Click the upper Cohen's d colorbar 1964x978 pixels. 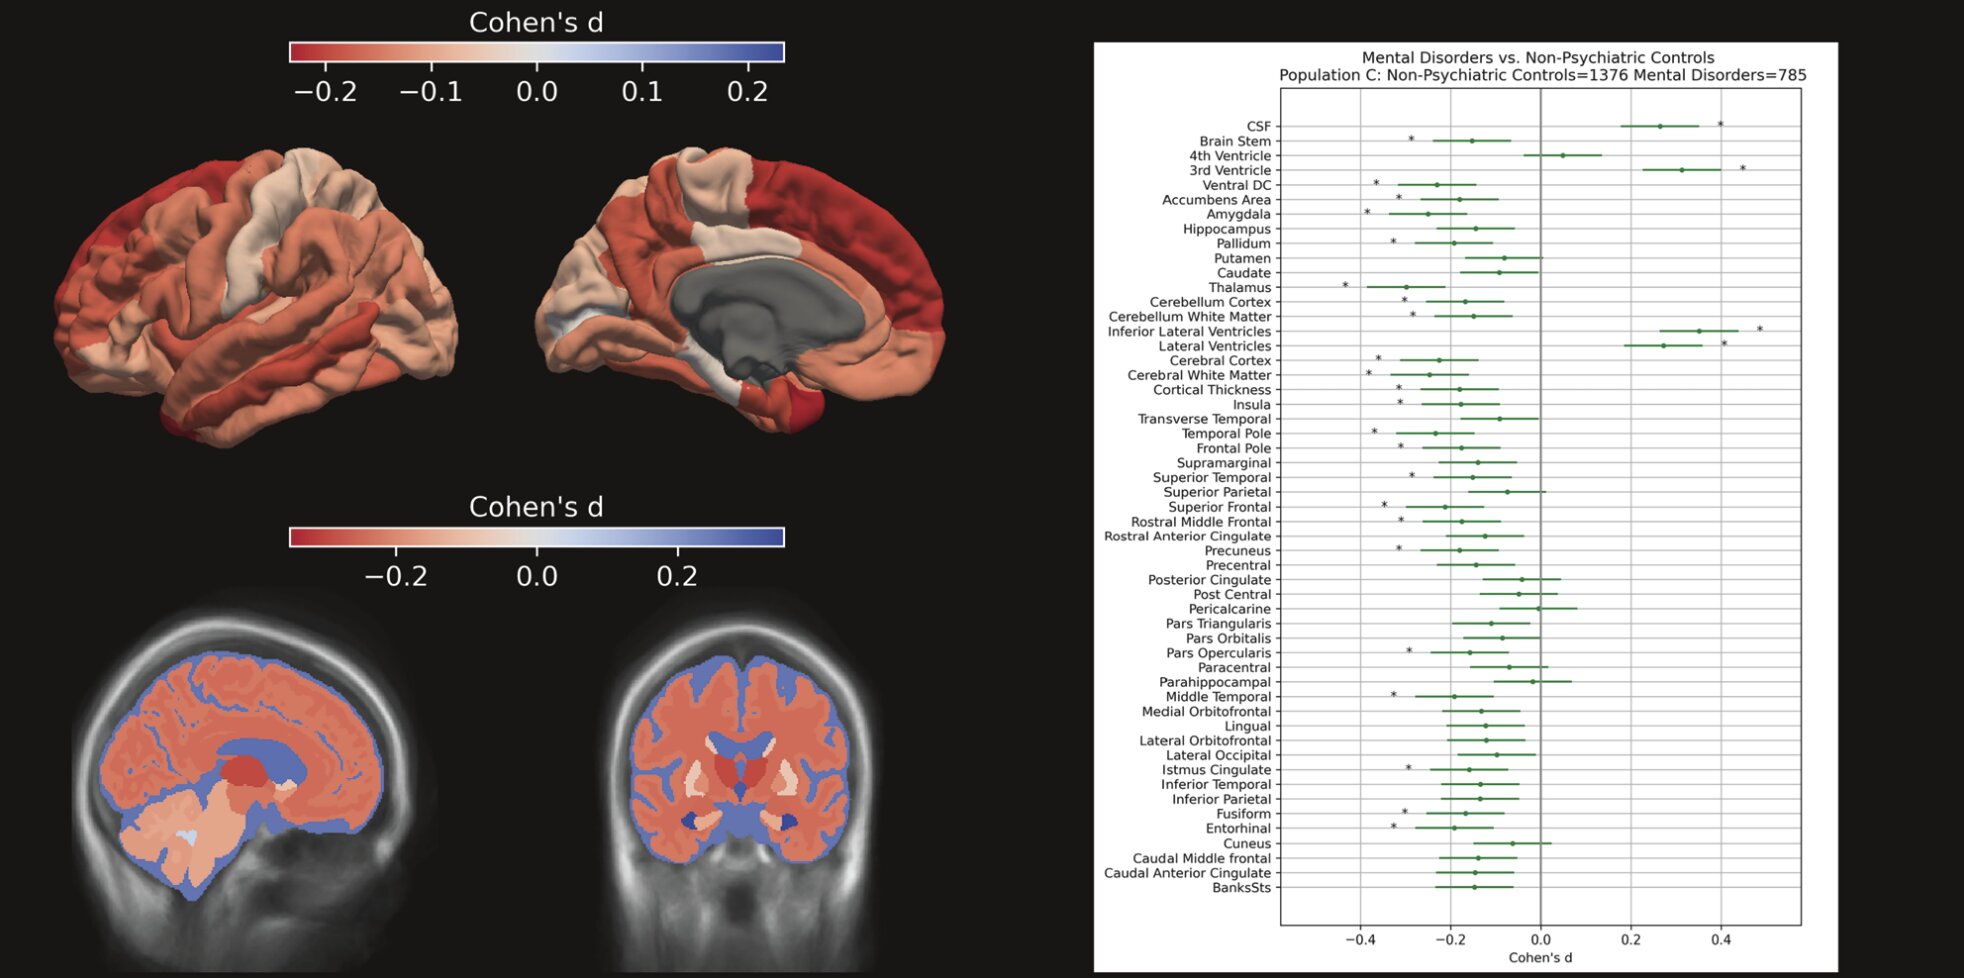(x=537, y=50)
